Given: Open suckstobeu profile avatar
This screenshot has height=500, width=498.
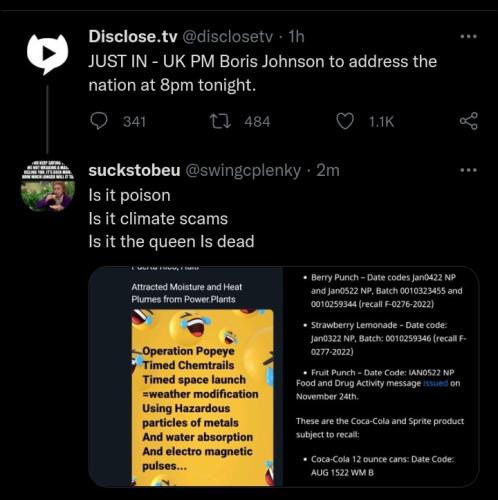Looking at the screenshot, I should 48,185.
